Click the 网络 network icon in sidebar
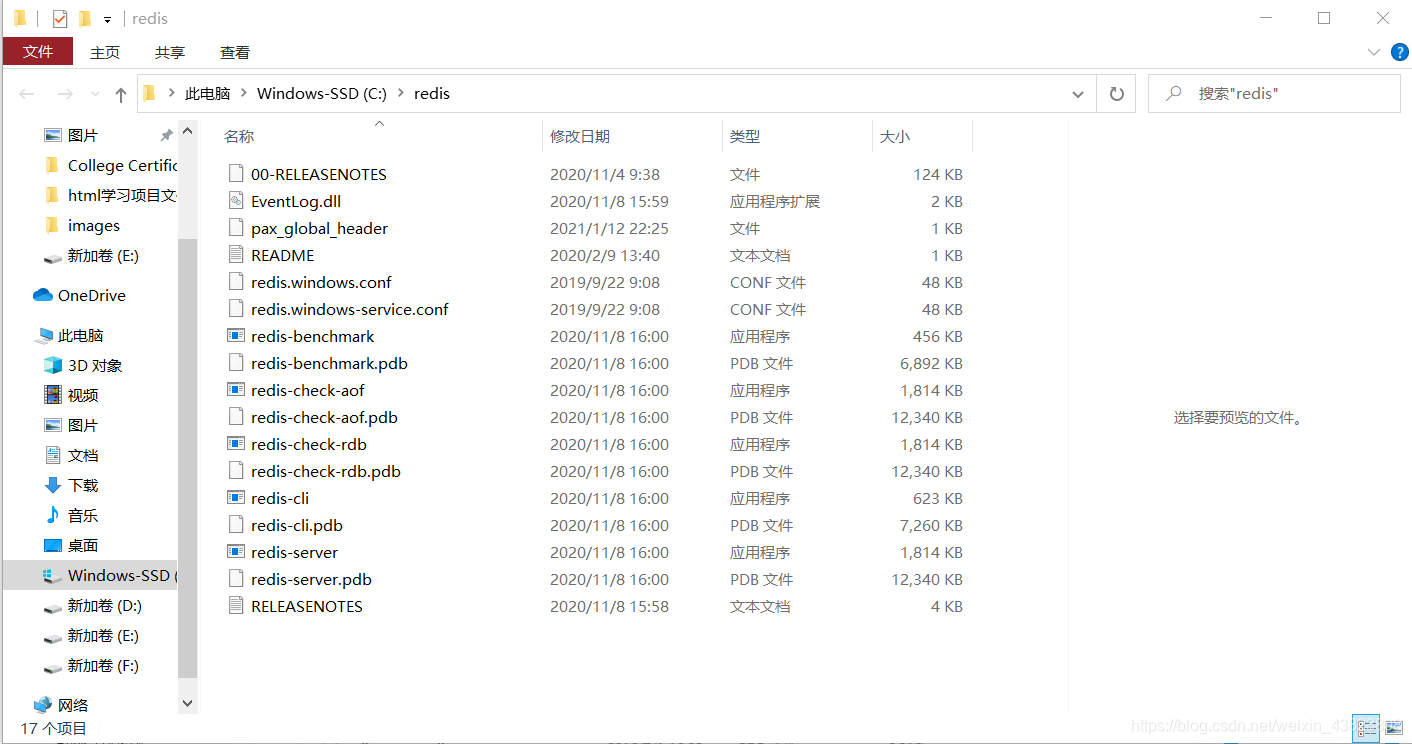1412x744 pixels. point(43,705)
